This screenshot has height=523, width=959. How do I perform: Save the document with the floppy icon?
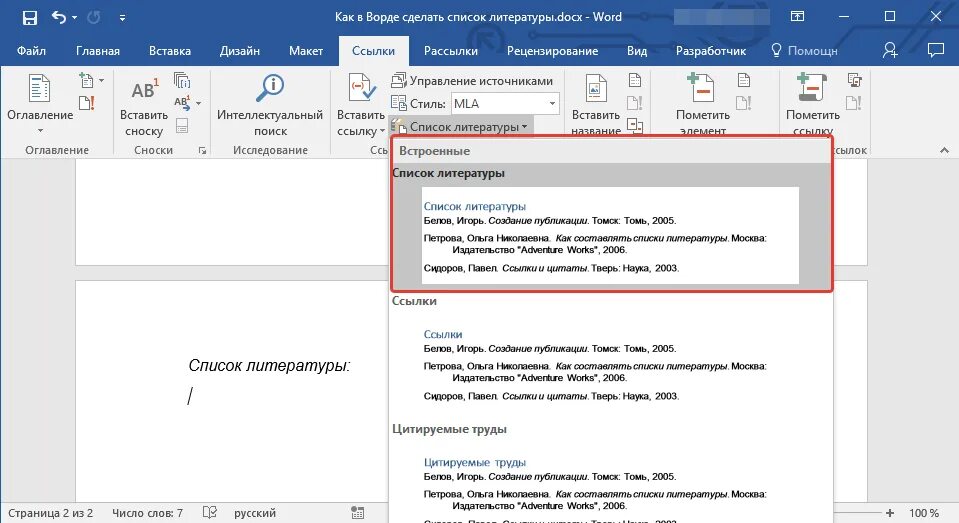(29, 18)
